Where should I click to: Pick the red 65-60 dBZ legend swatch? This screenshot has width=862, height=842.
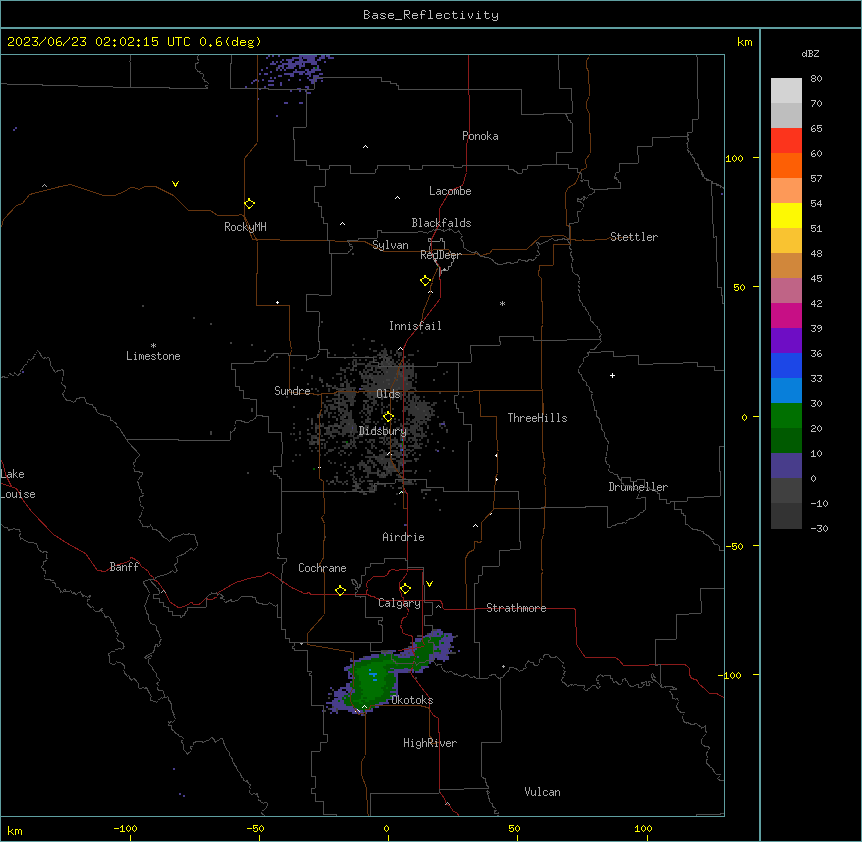point(786,140)
